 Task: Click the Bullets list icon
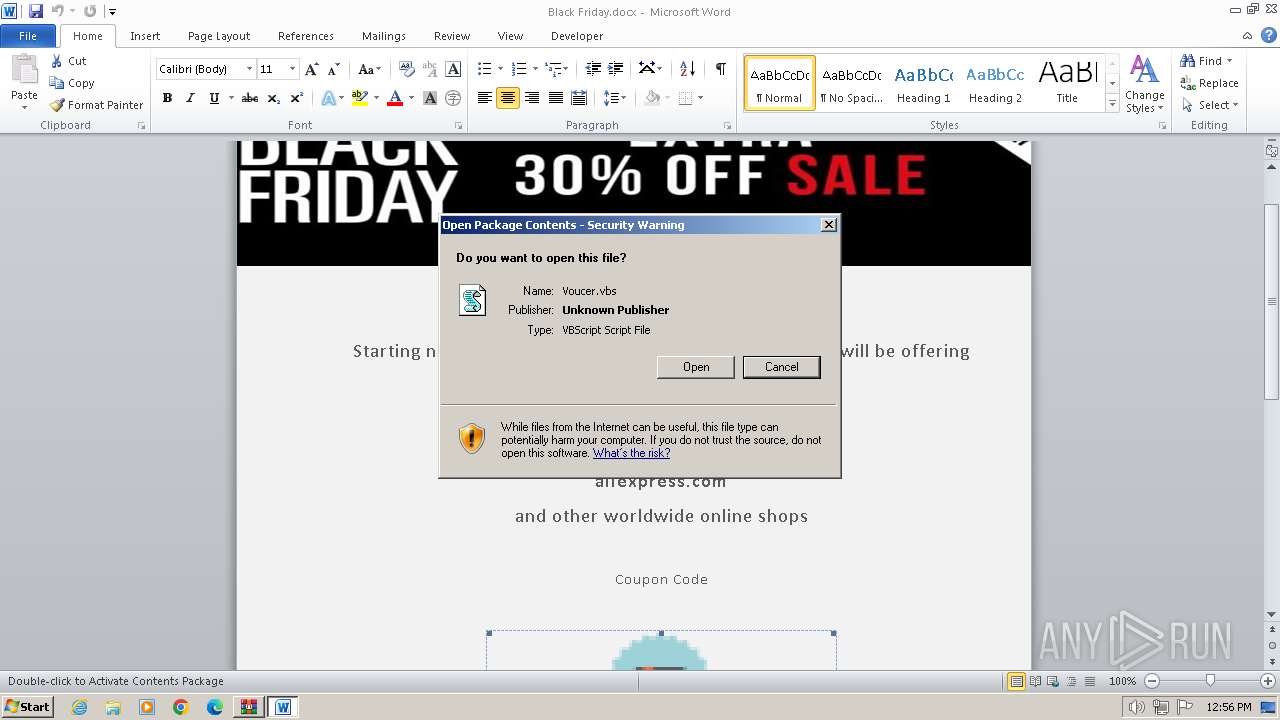pos(485,69)
